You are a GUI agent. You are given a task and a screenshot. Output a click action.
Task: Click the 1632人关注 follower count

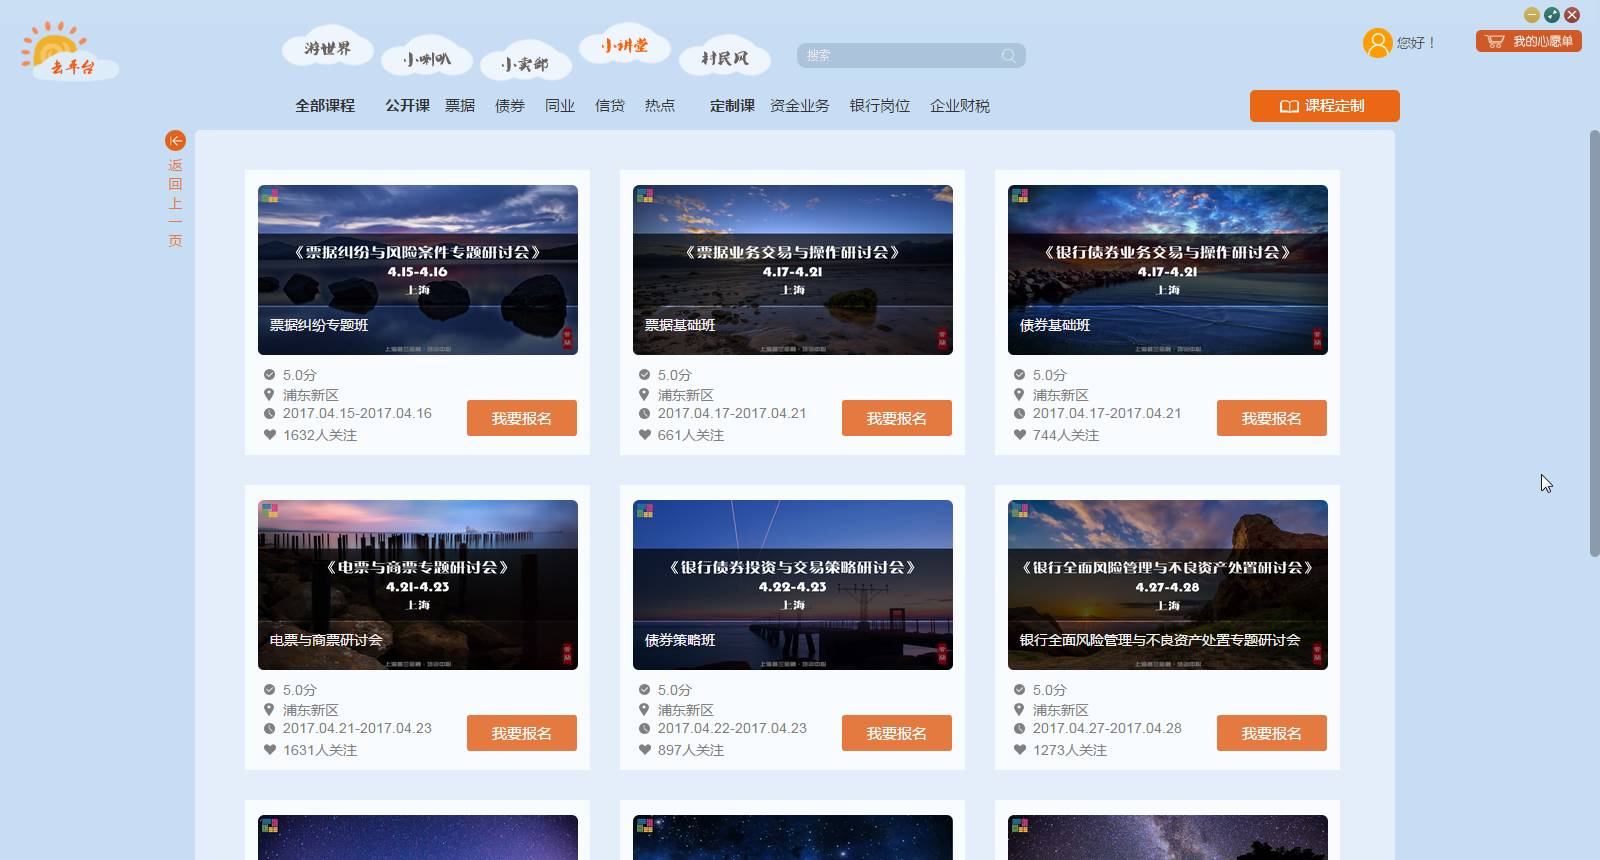pos(320,435)
